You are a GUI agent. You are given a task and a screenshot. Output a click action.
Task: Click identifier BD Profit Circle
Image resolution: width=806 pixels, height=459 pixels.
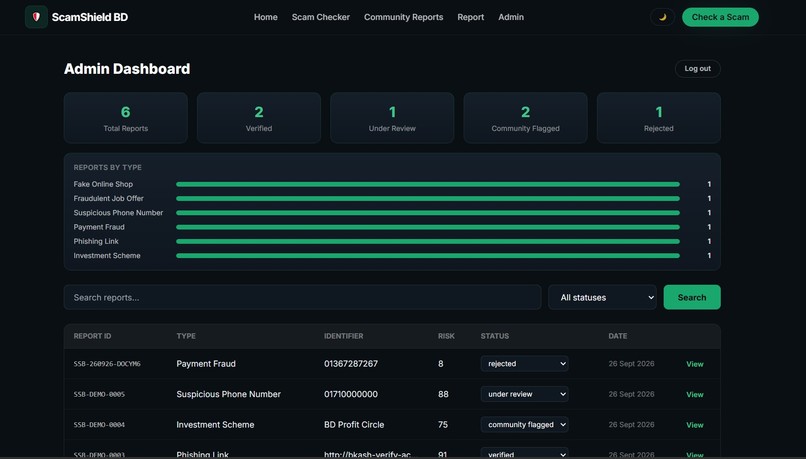click(x=354, y=425)
